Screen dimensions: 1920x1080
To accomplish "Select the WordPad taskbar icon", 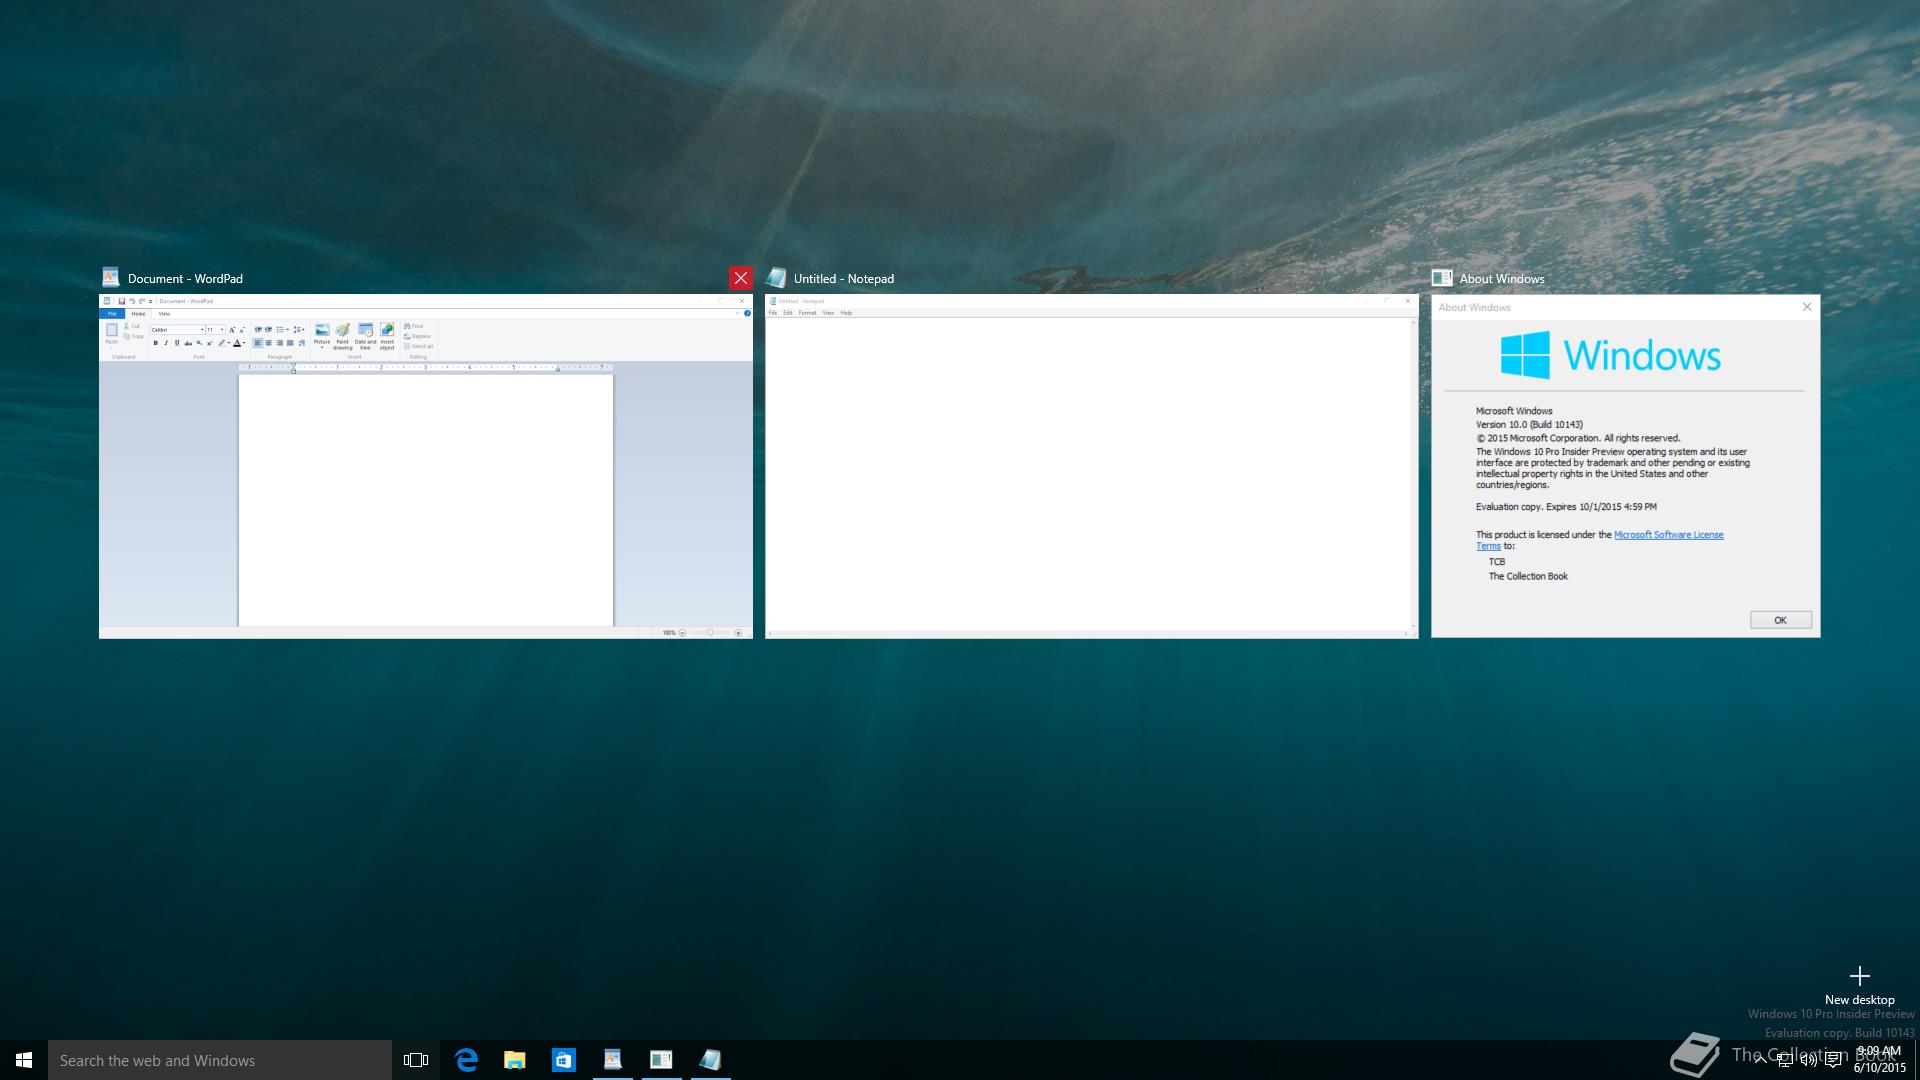I will coord(613,1060).
